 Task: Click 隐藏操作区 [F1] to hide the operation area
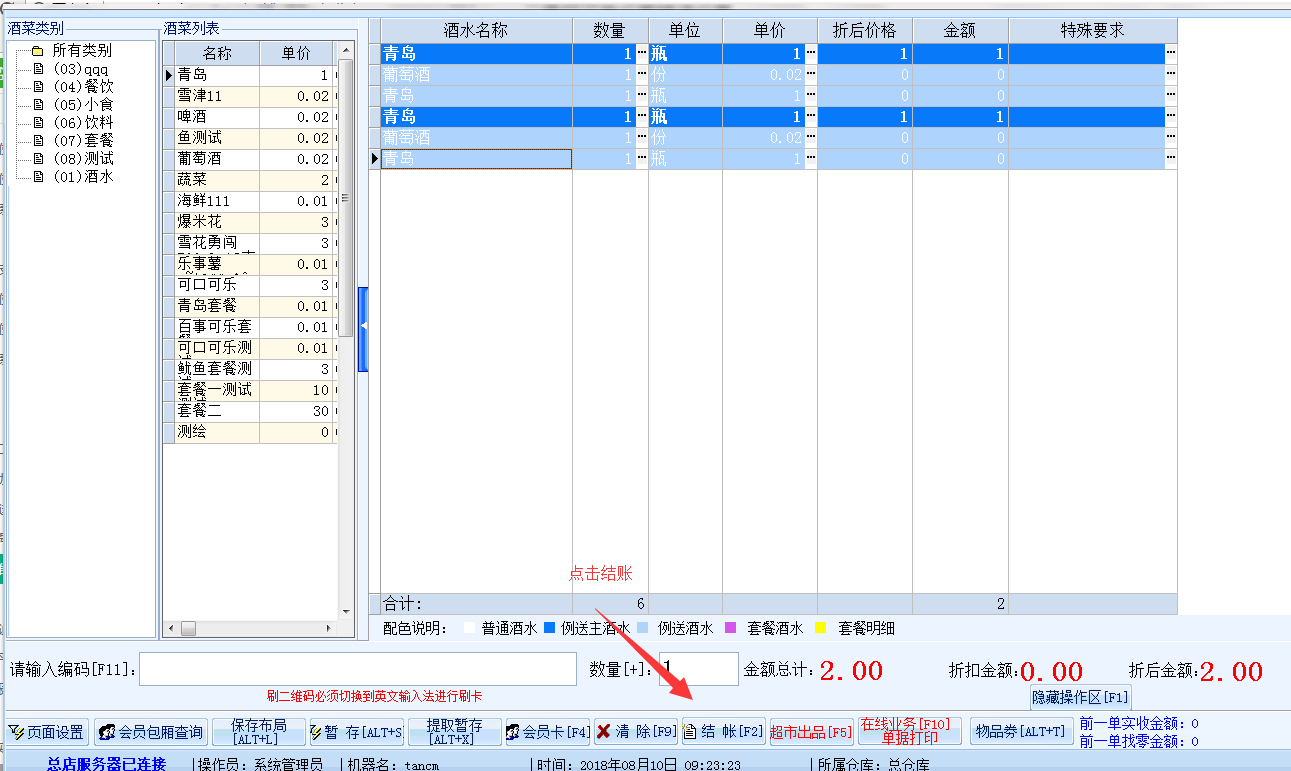[x=1081, y=698]
